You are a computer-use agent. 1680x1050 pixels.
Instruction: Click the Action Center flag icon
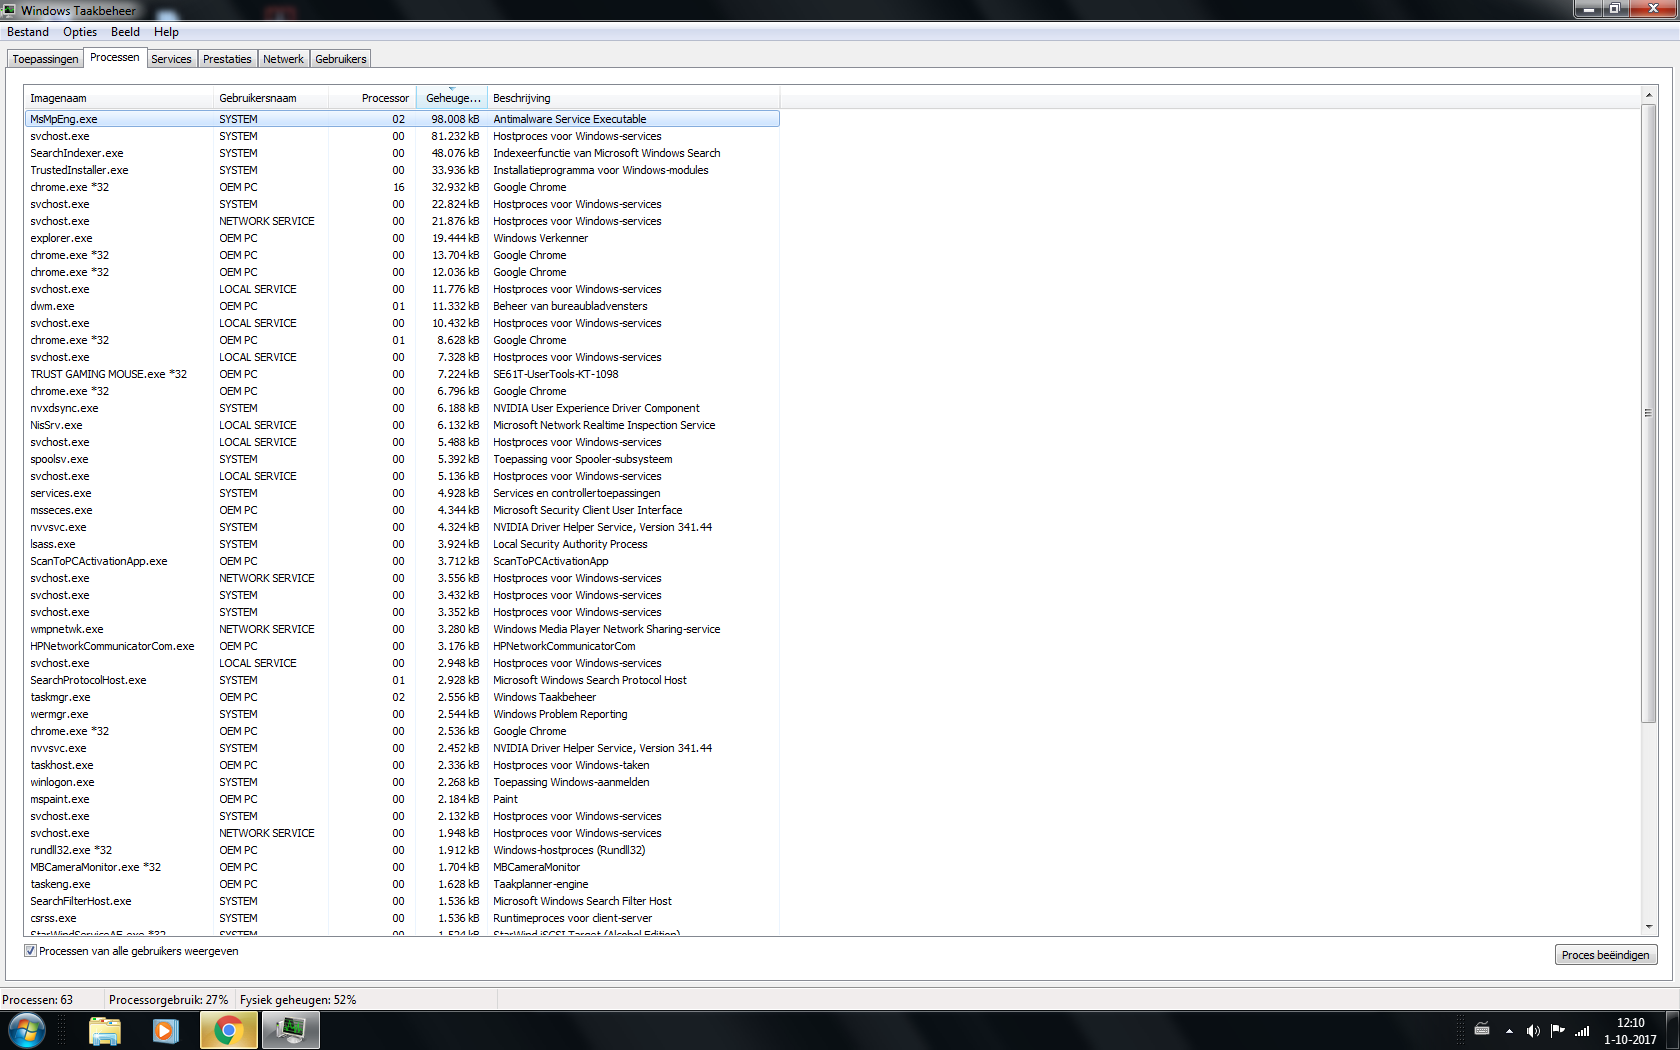tap(1557, 1031)
